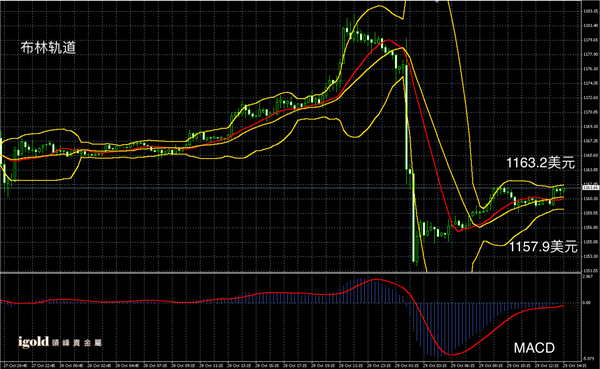The image size is (600, 369).
Task: Click the igold logo watermark
Action: coord(33,342)
